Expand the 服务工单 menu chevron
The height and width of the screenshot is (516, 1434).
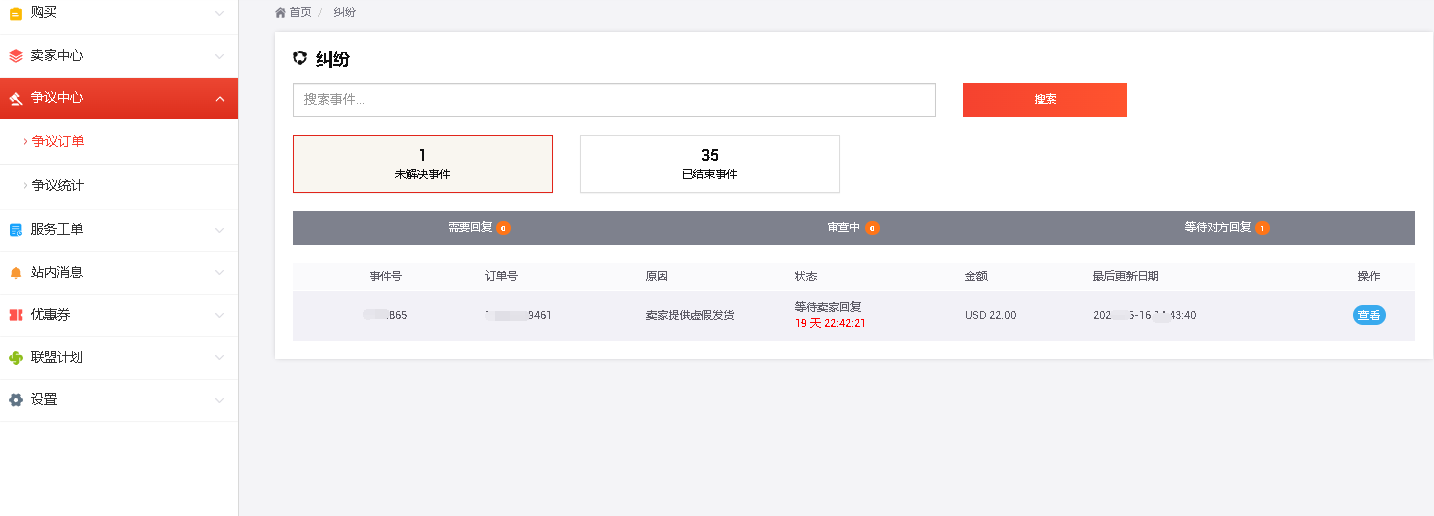(220, 230)
